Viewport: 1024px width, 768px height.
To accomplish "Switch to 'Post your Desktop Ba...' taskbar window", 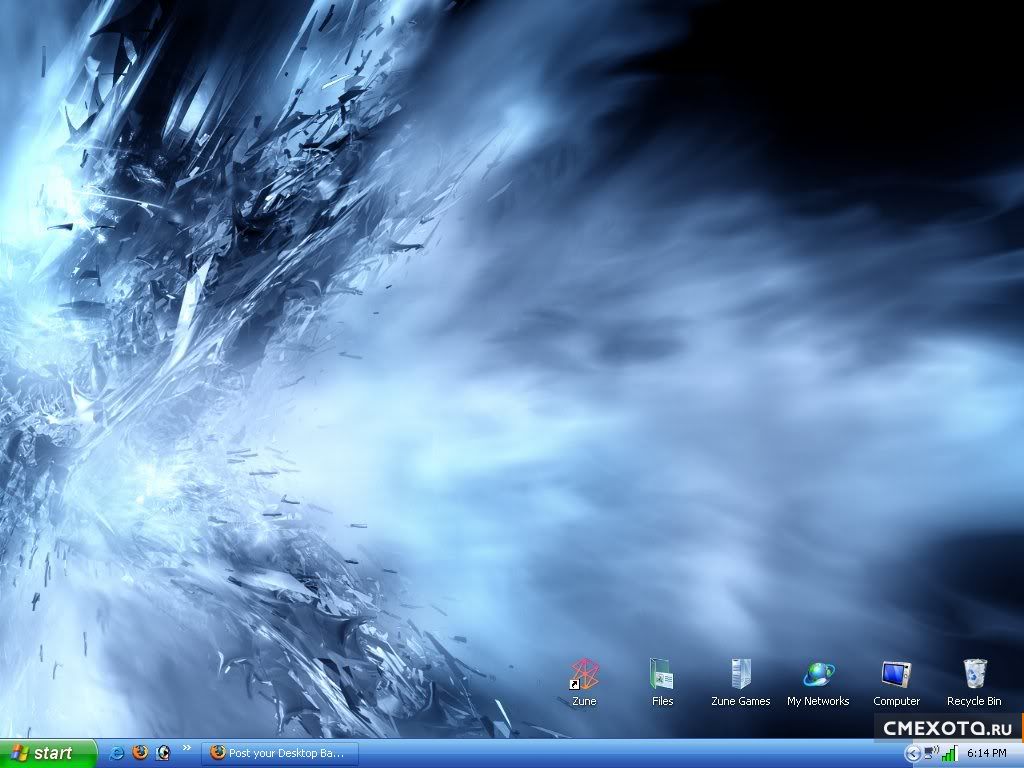I will pyautogui.click(x=280, y=753).
